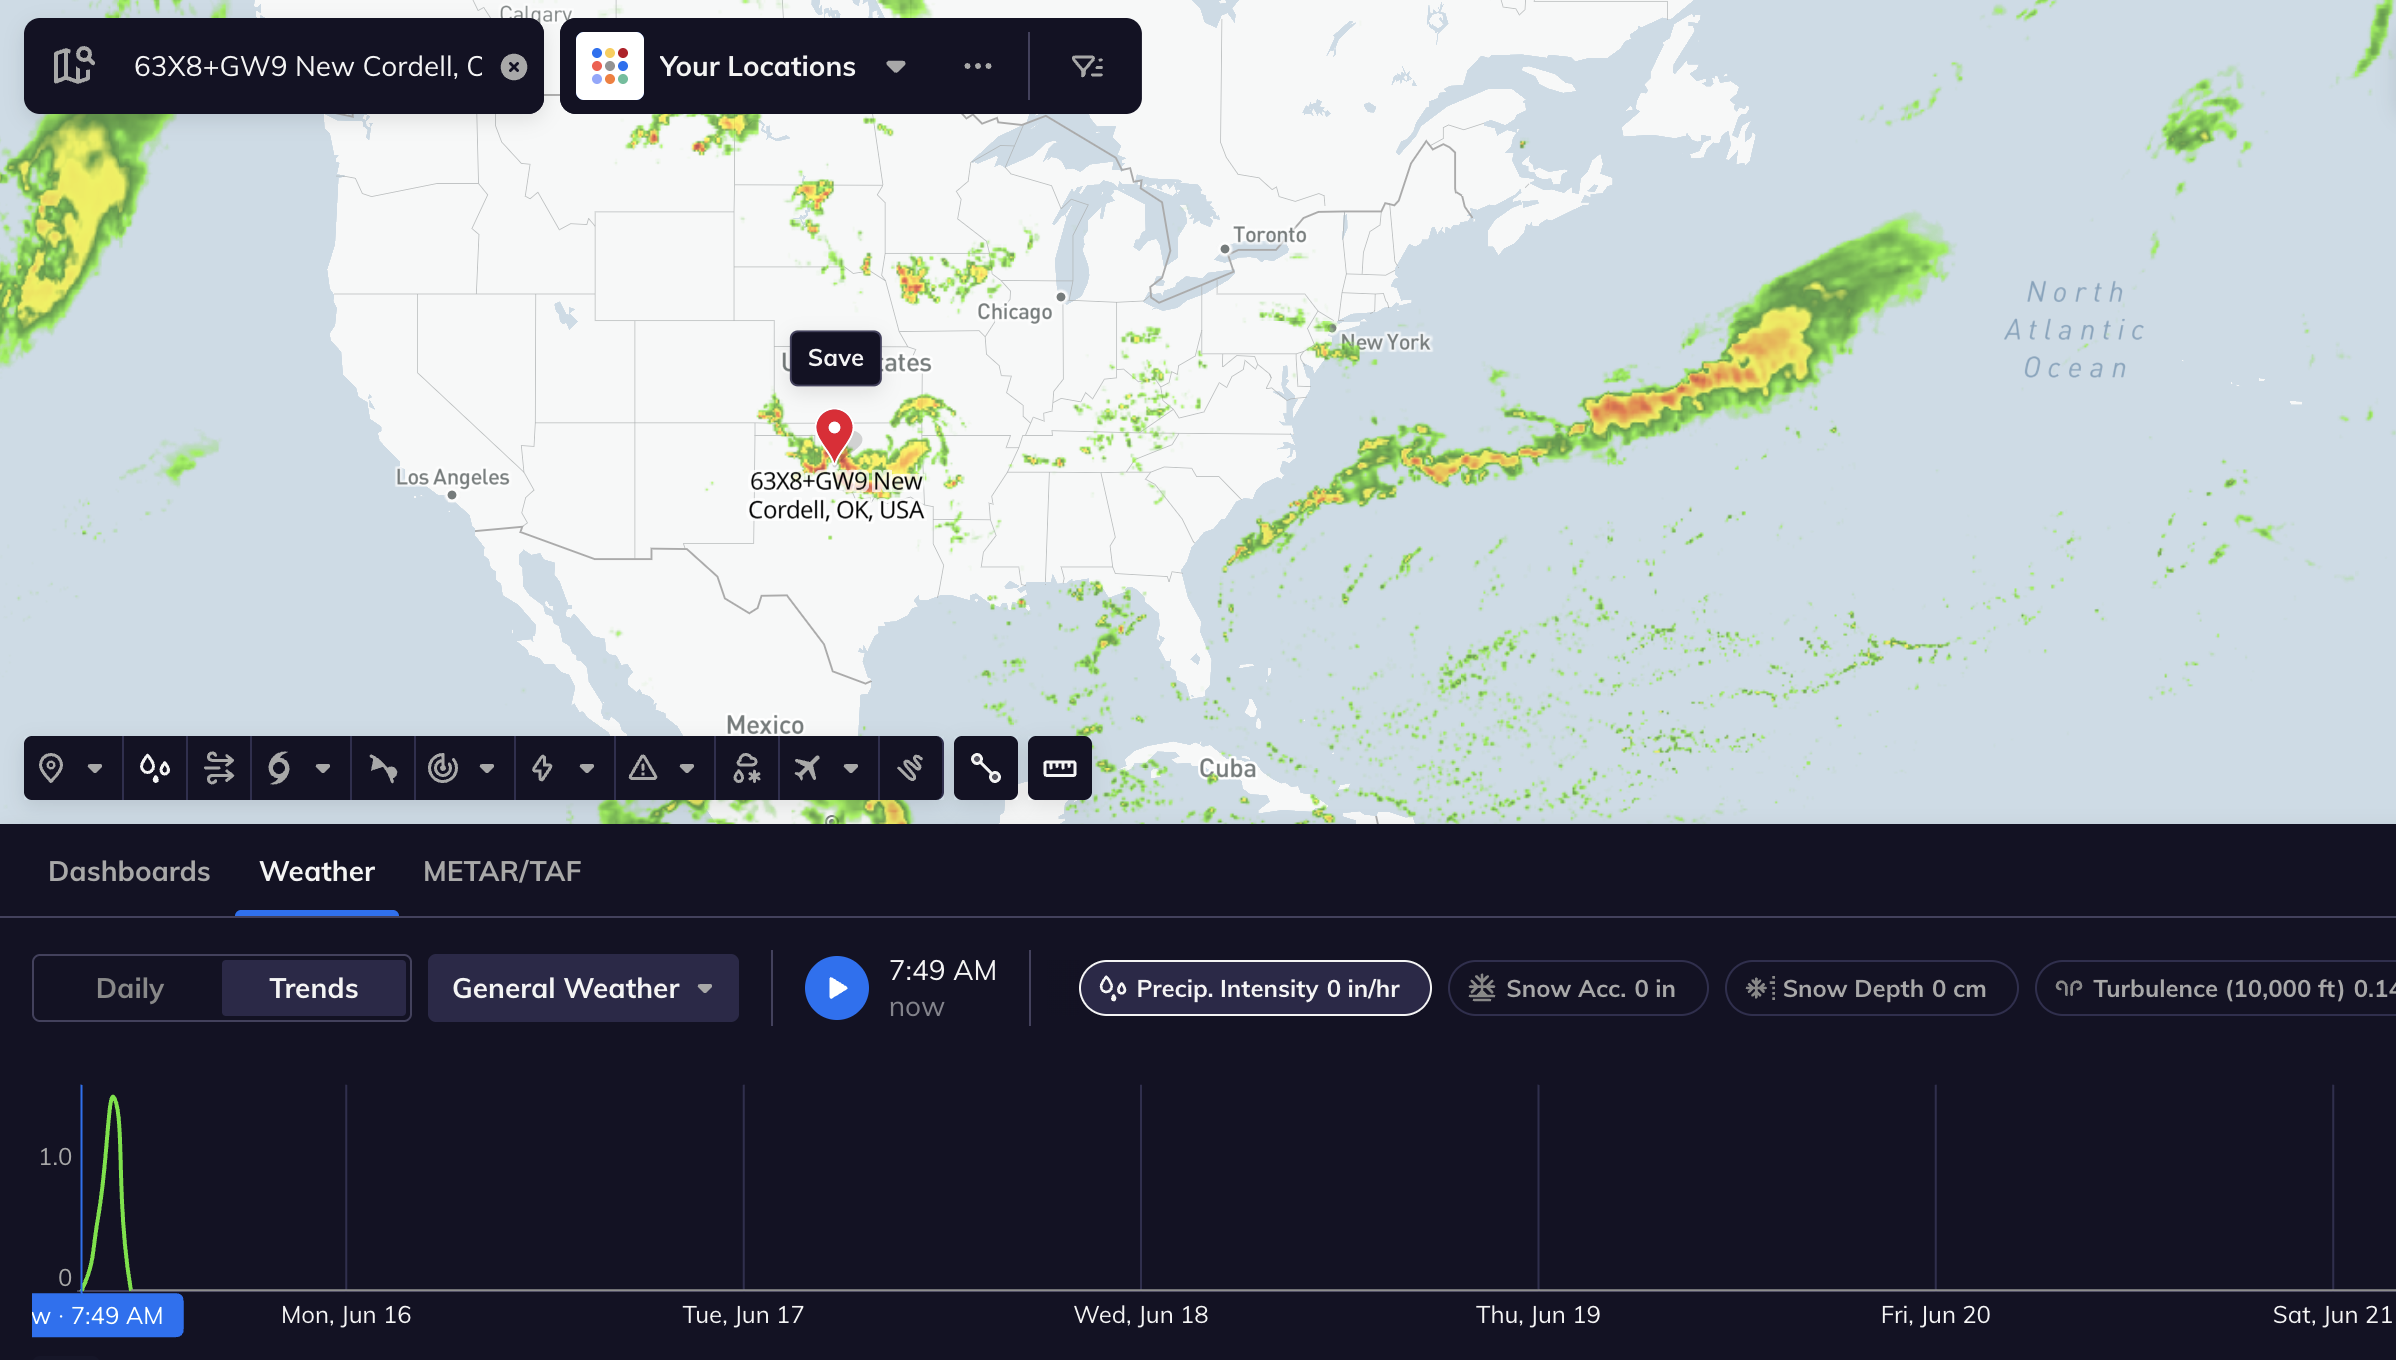Toggle the precipitation layer droplets icon

(x=155, y=768)
